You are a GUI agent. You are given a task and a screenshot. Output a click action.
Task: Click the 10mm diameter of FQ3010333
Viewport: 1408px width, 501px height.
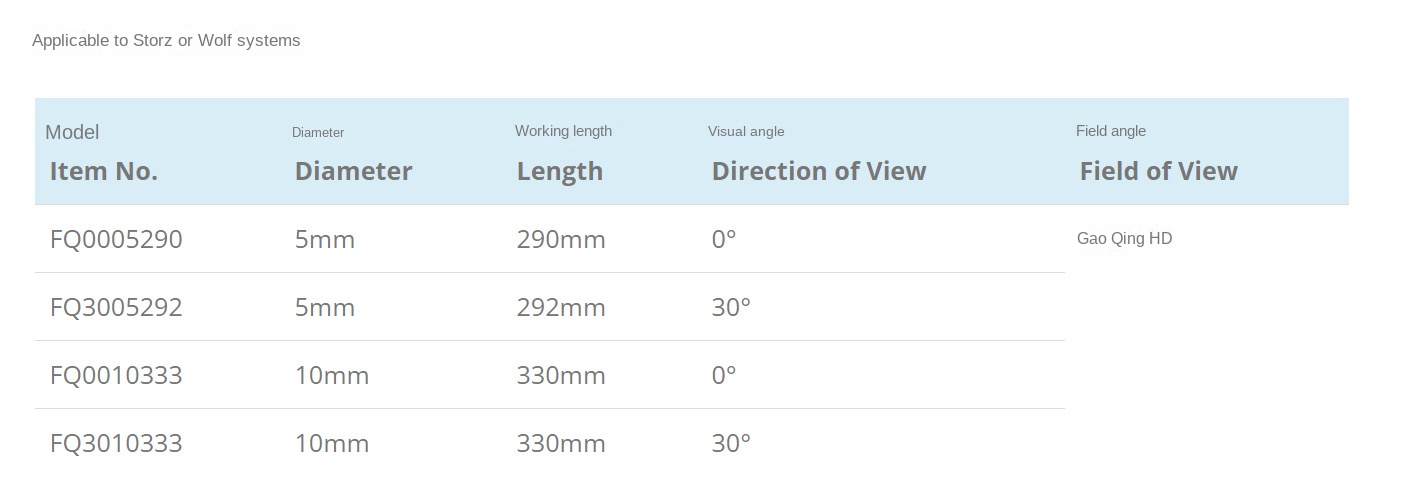[332, 443]
